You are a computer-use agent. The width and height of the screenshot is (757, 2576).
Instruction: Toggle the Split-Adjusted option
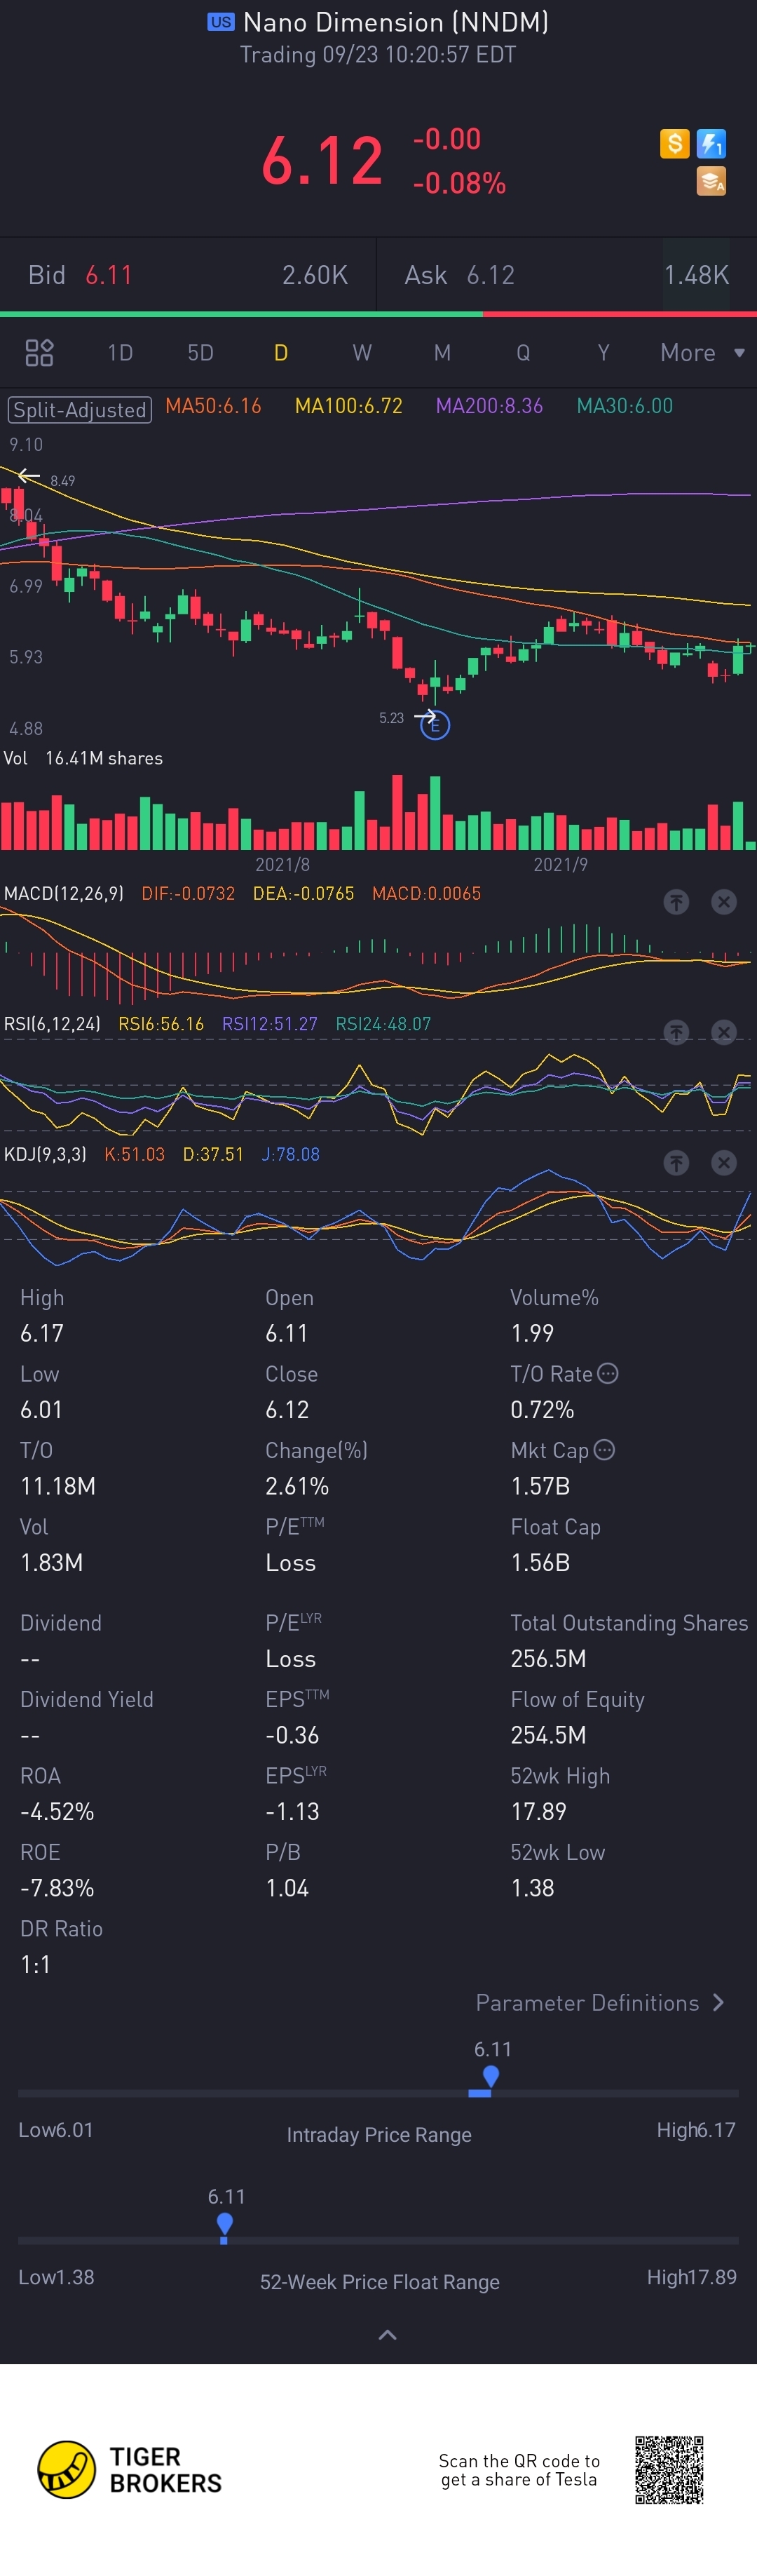pos(80,410)
